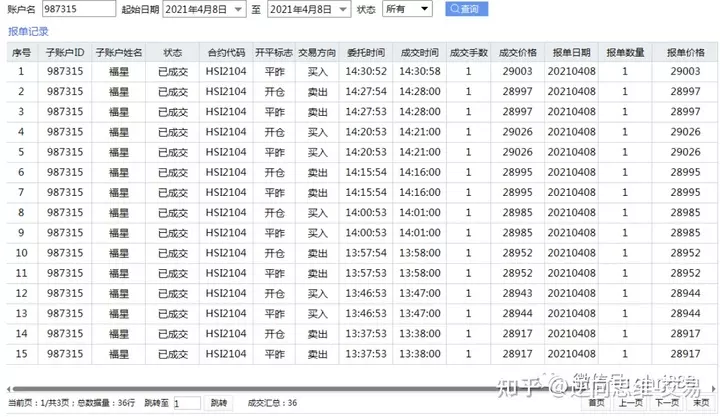Select row 9 已成交 status cell
Image resolution: width=720 pixels, height=417 pixels.
173,233
